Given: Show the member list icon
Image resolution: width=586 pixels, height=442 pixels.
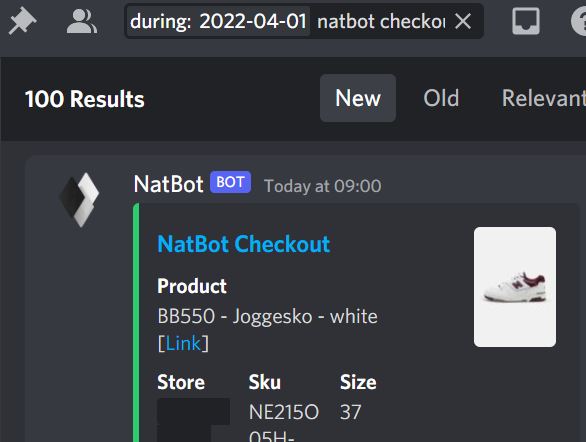Looking at the screenshot, I should point(82,21).
